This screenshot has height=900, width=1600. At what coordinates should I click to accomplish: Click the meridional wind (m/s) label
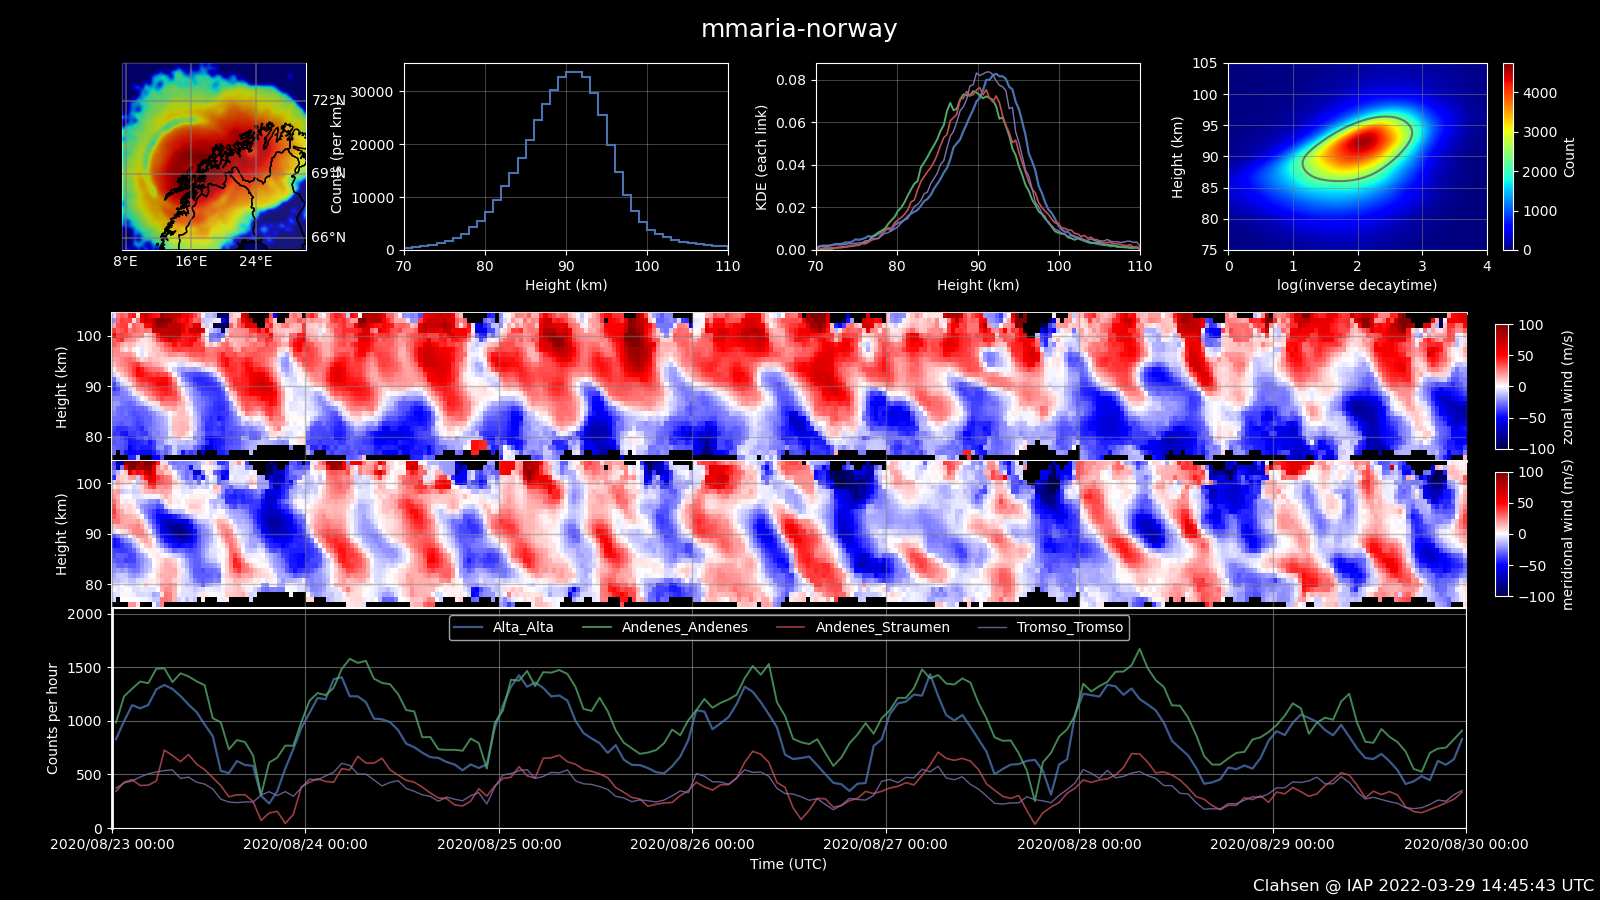click(1568, 535)
